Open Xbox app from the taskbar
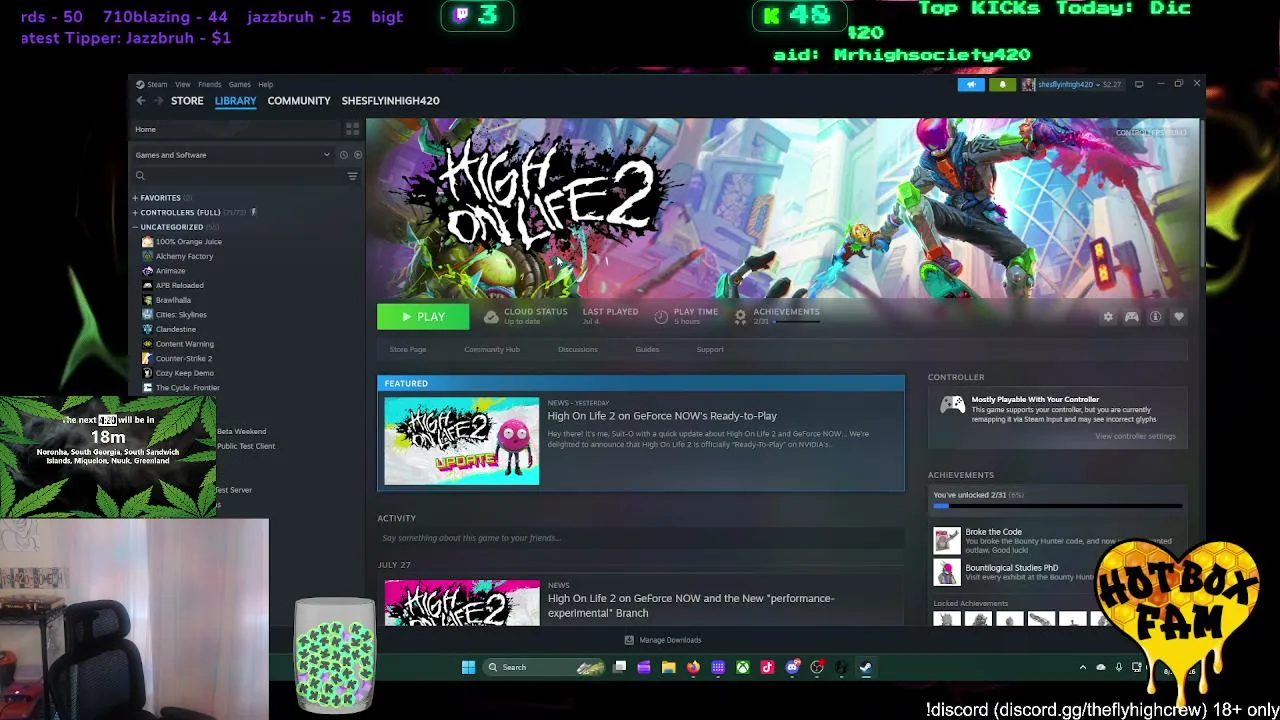This screenshot has width=1280, height=720. coord(743,667)
